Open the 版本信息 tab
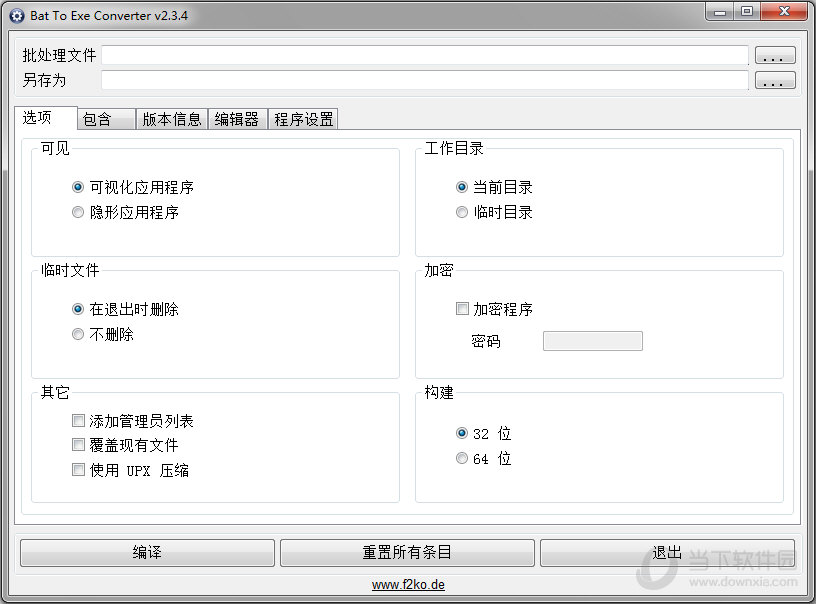816x604 pixels. coord(172,119)
